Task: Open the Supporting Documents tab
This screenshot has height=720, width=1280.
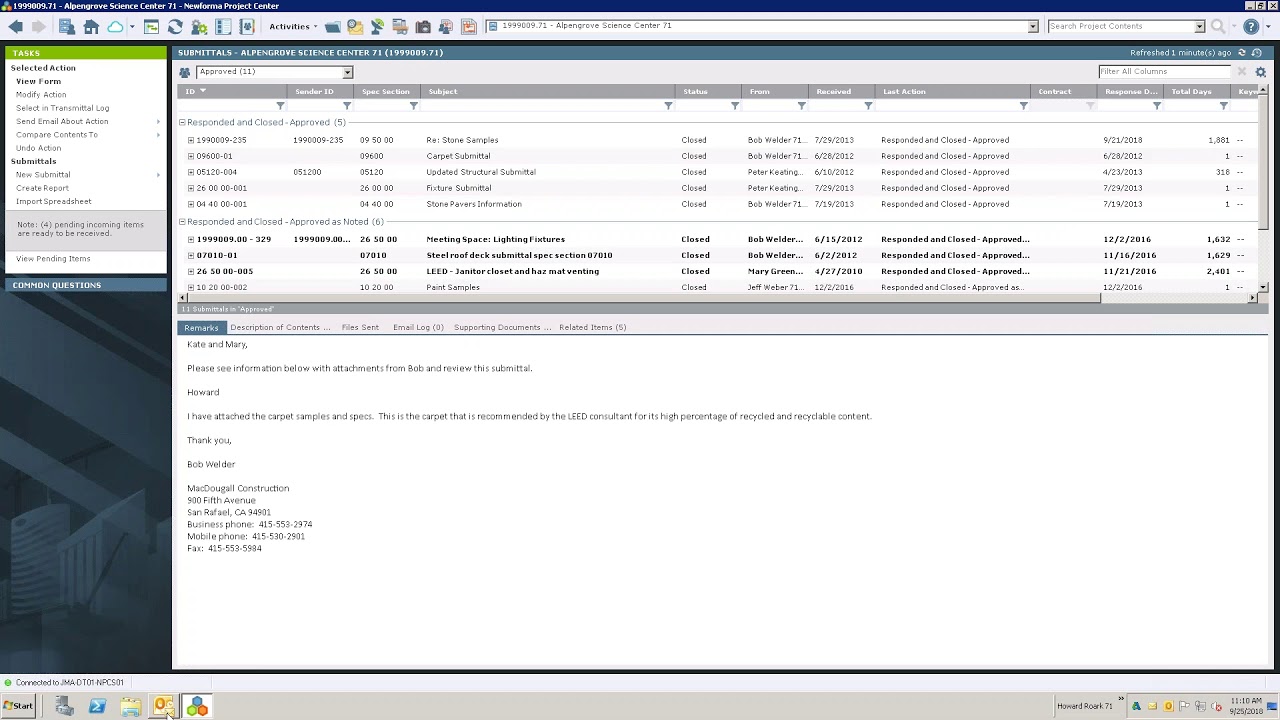Action: point(502,328)
